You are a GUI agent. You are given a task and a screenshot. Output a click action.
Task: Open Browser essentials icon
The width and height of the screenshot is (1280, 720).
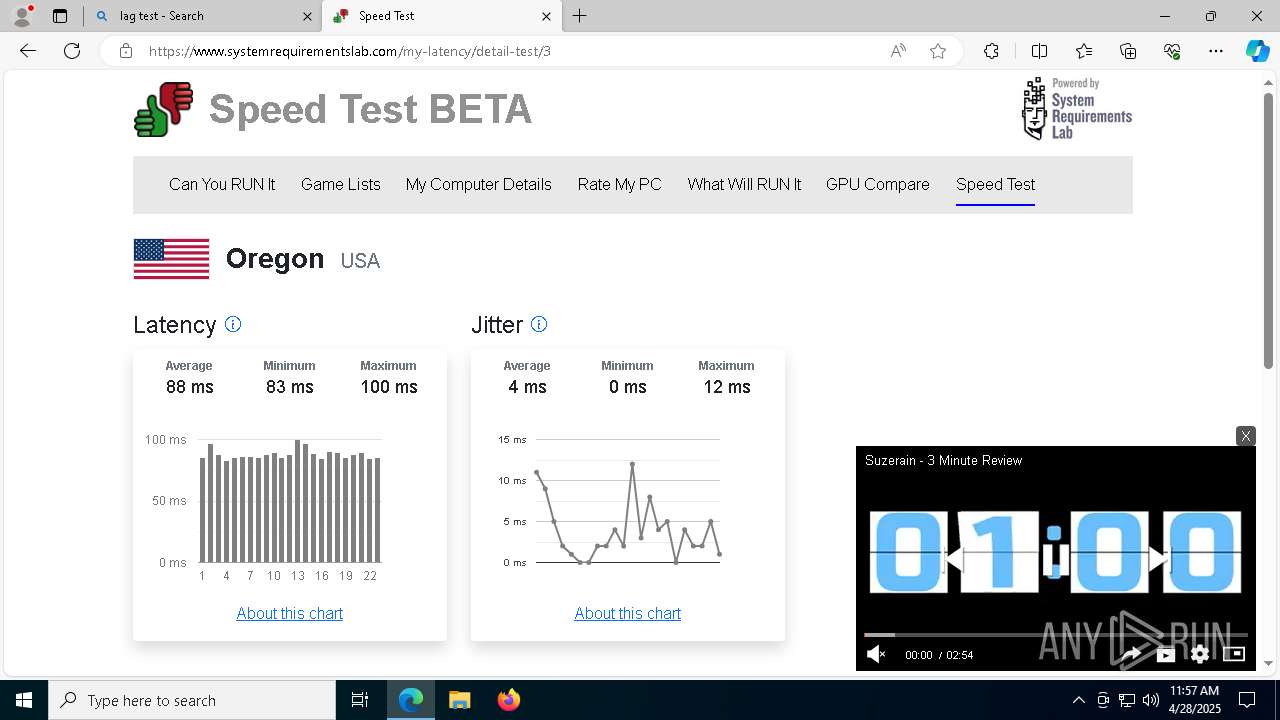coord(1172,51)
